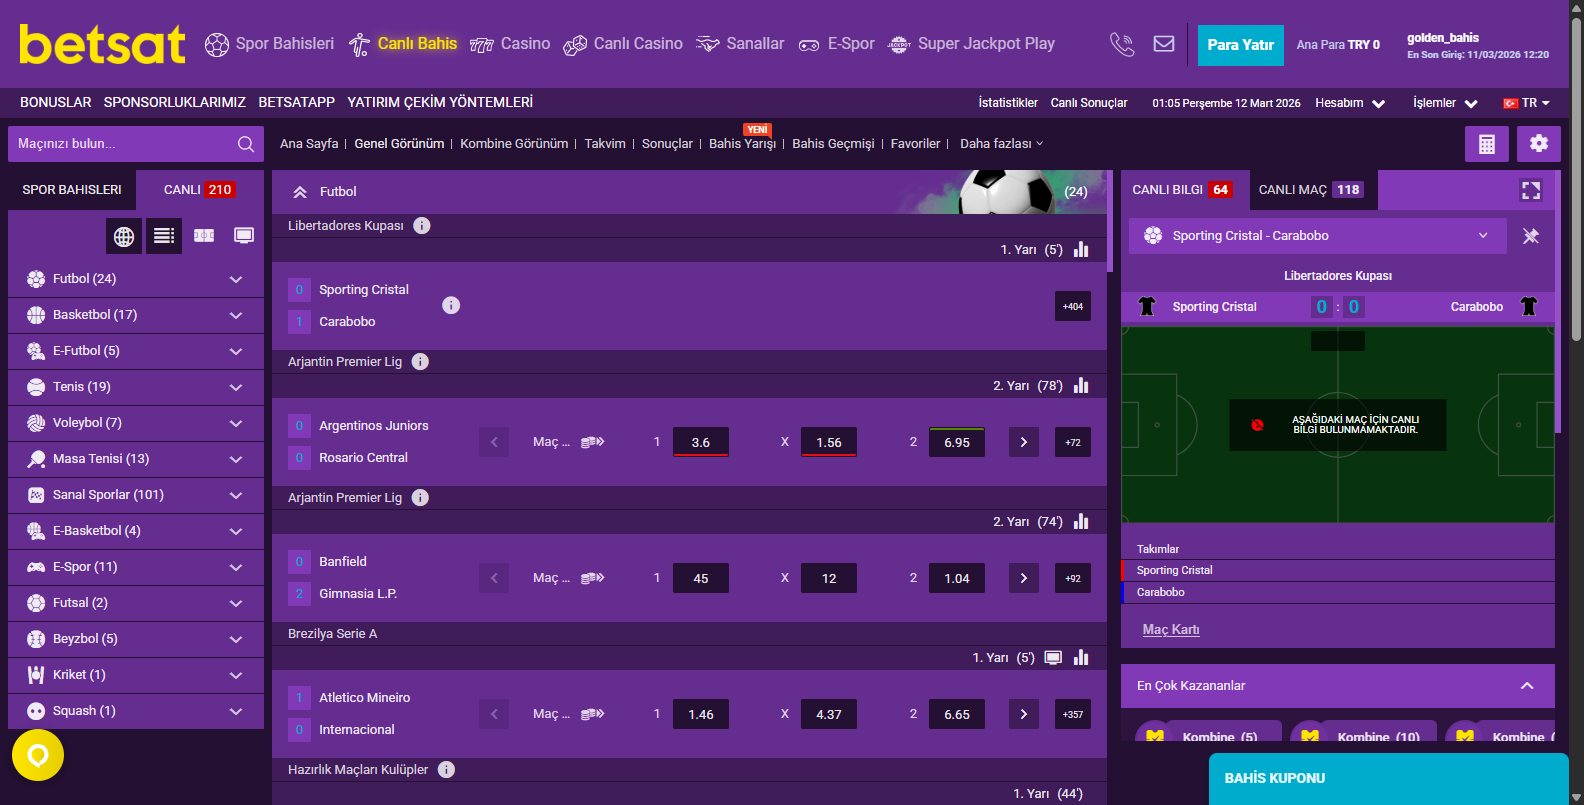Open settings gear in top toolbar
Viewport: 1584px width, 805px height.
pyautogui.click(x=1538, y=144)
